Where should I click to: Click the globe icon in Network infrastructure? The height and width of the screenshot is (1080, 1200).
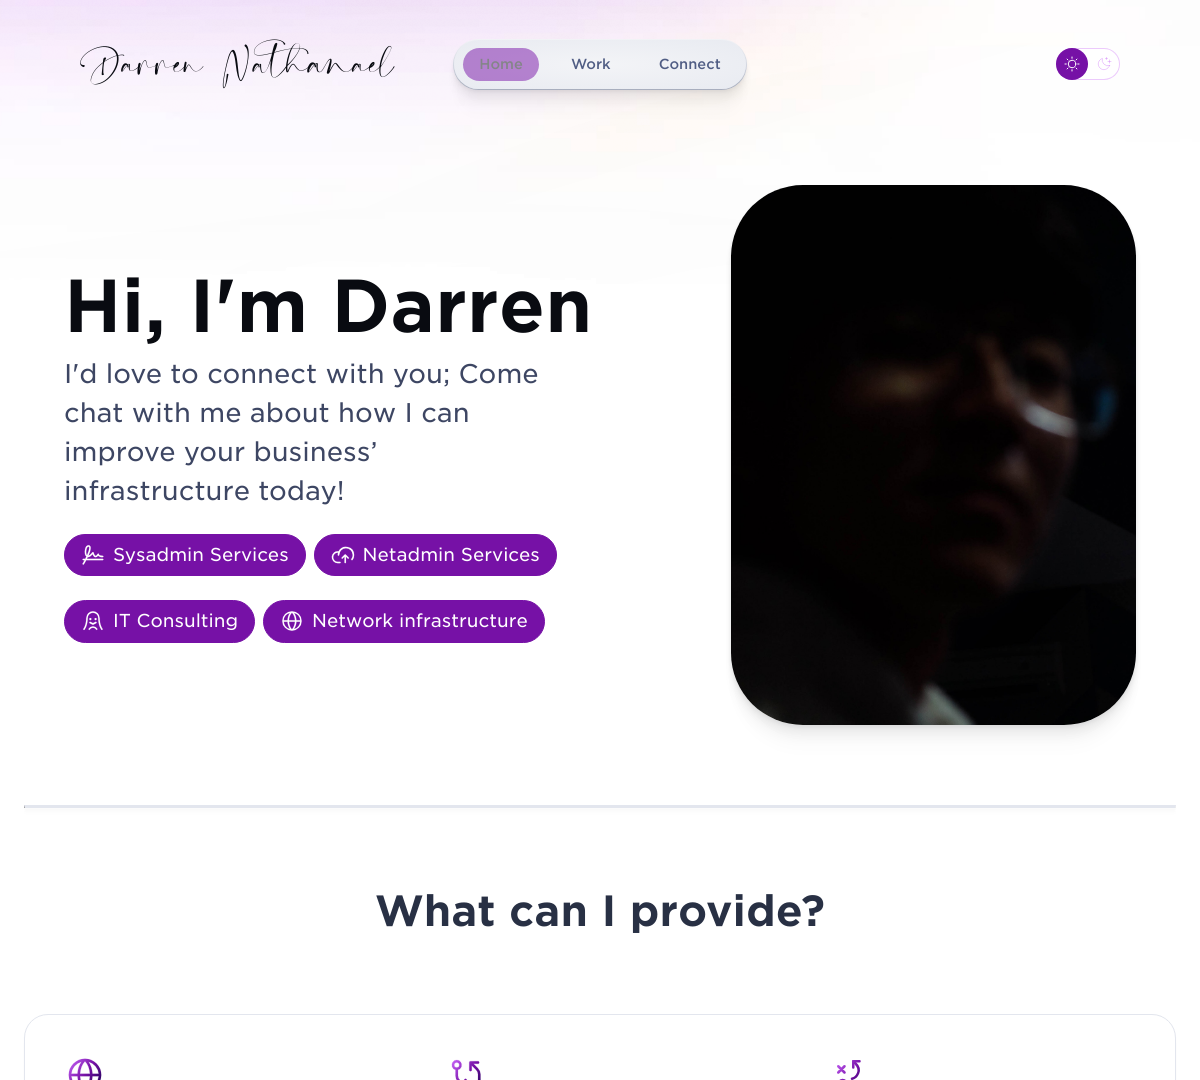(292, 621)
